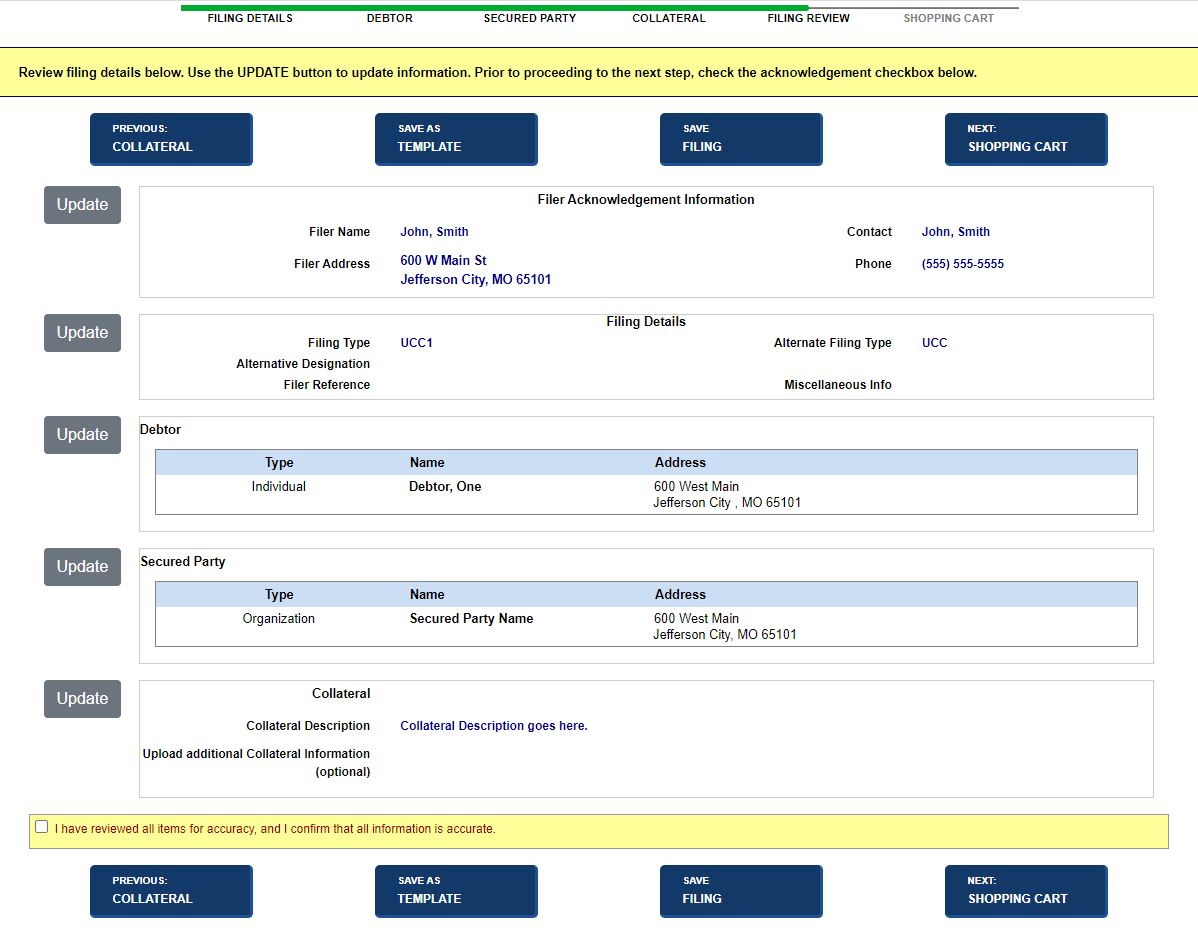This screenshot has height=931, width=1198.
Task: Click filer name value John, Smith
Action: click(434, 231)
